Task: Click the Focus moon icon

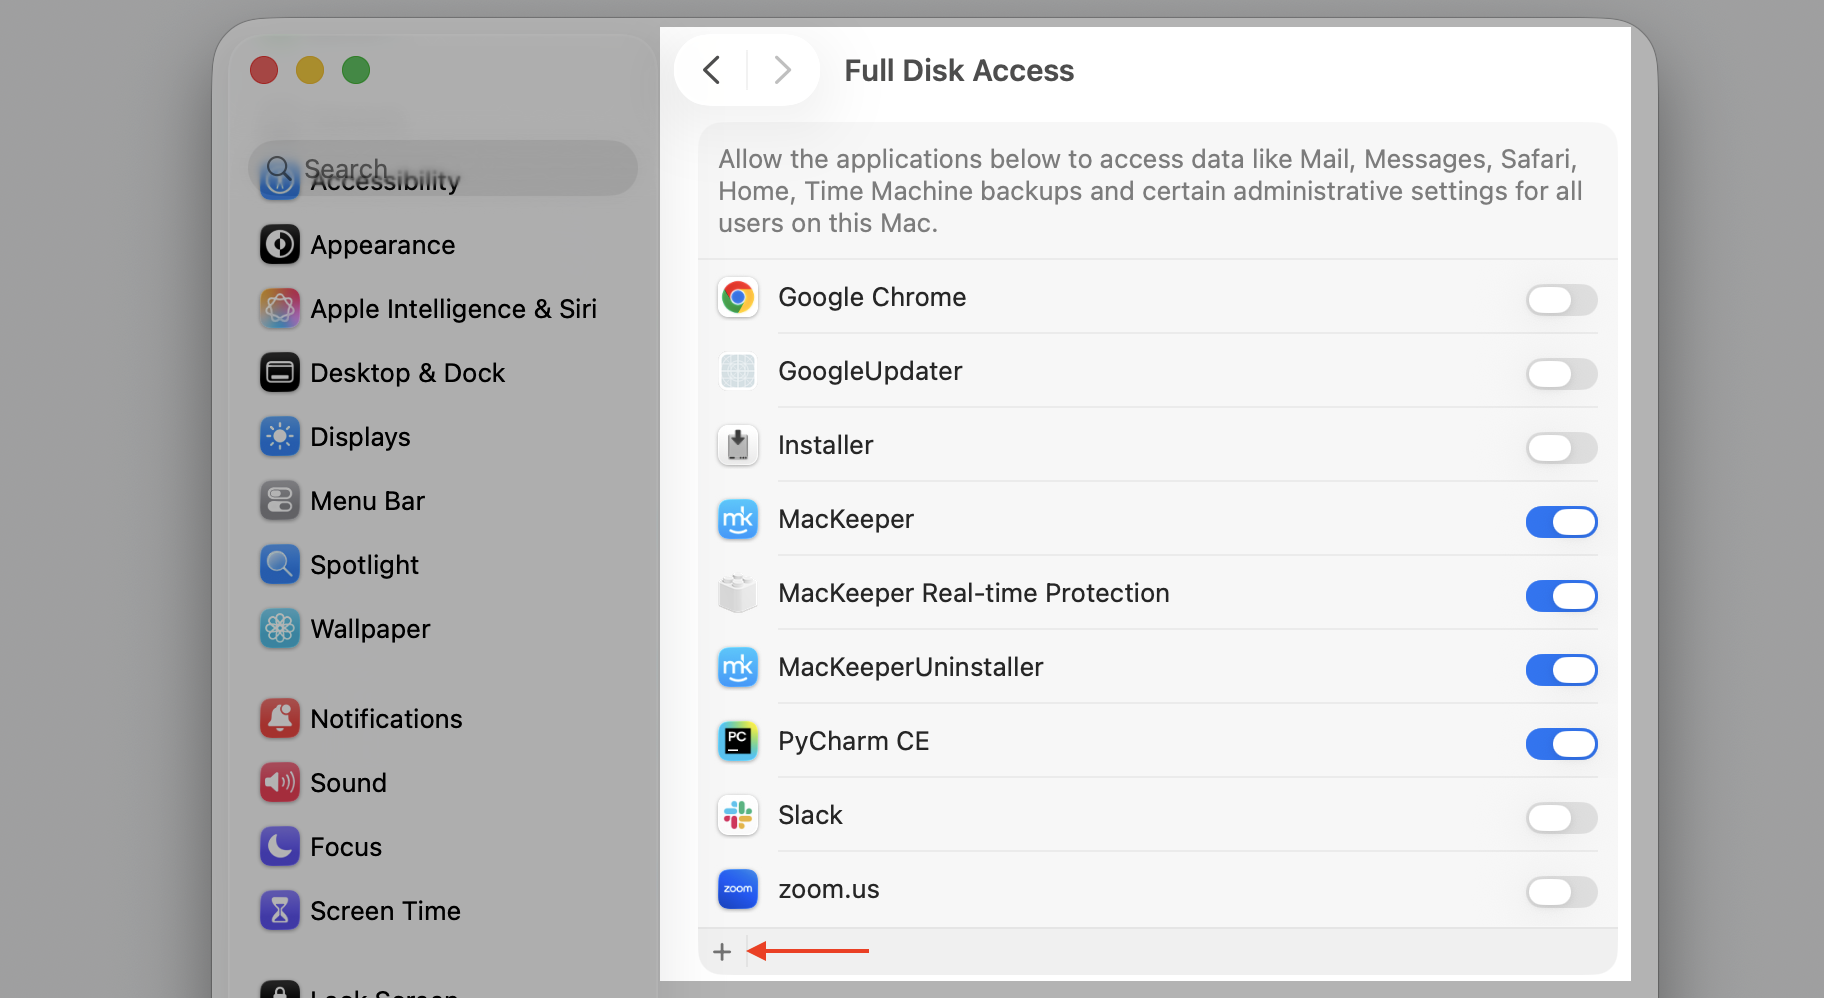Action: [x=280, y=847]
